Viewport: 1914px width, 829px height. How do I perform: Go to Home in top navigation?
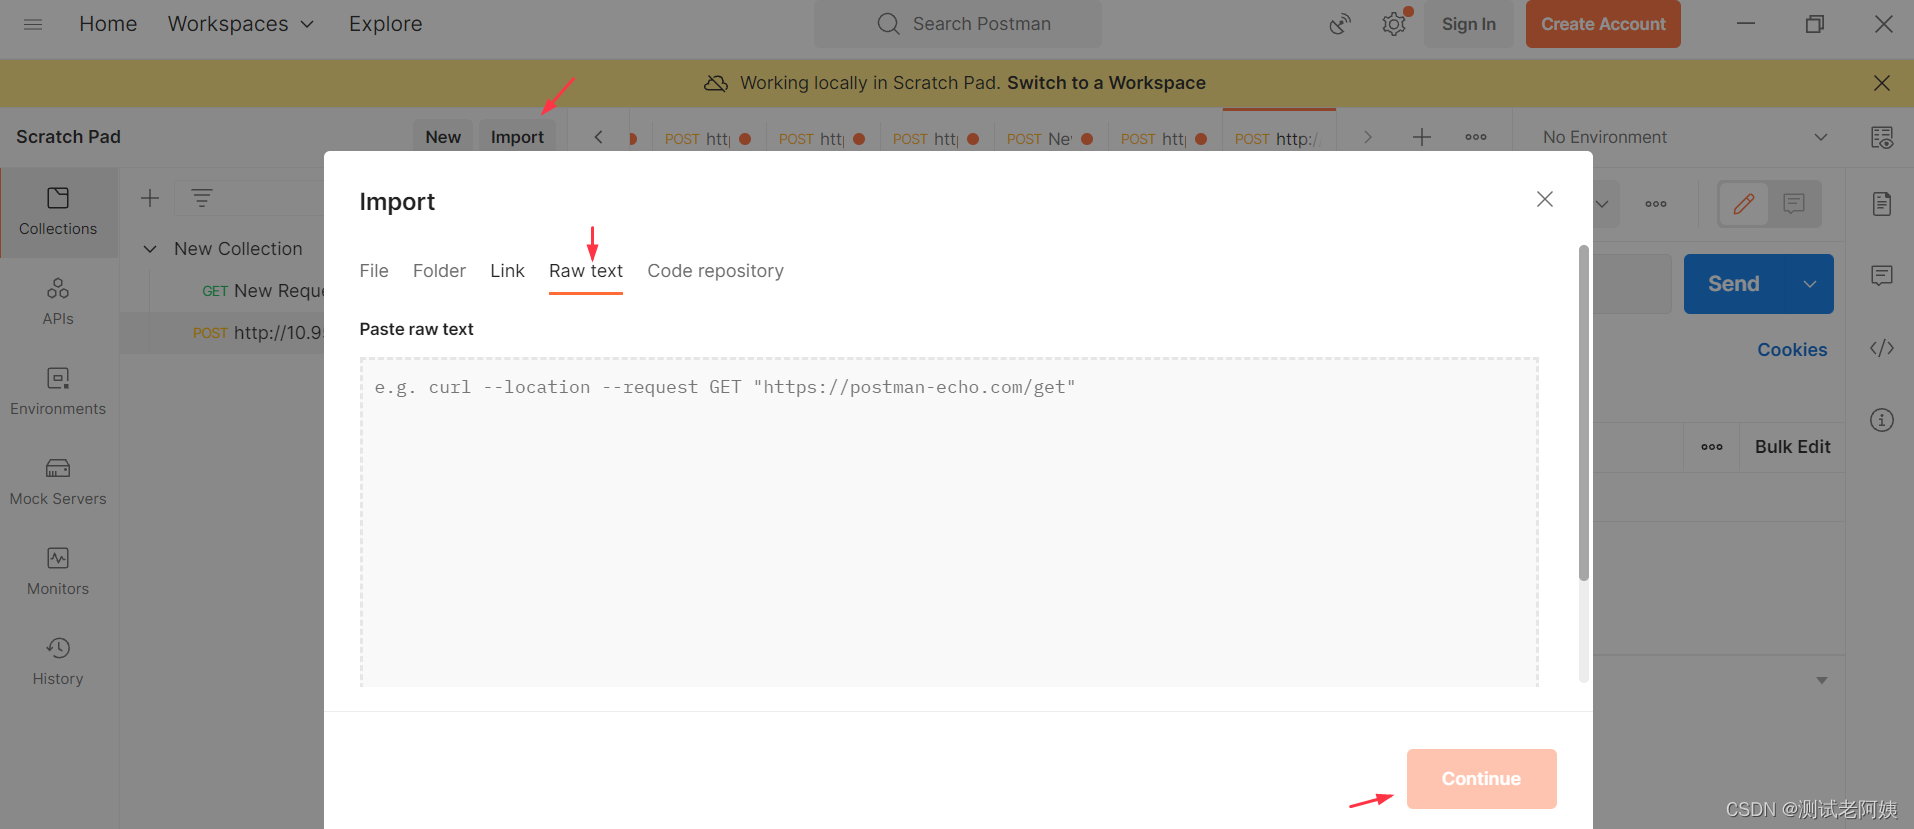pos(108,24)
